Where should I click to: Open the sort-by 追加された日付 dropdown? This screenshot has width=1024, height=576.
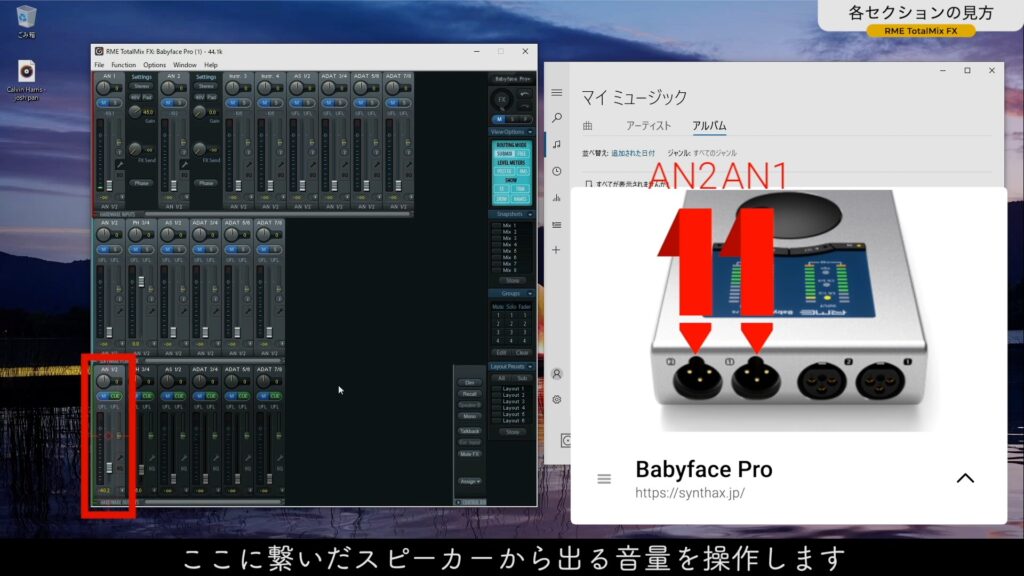tap(633, 153)
